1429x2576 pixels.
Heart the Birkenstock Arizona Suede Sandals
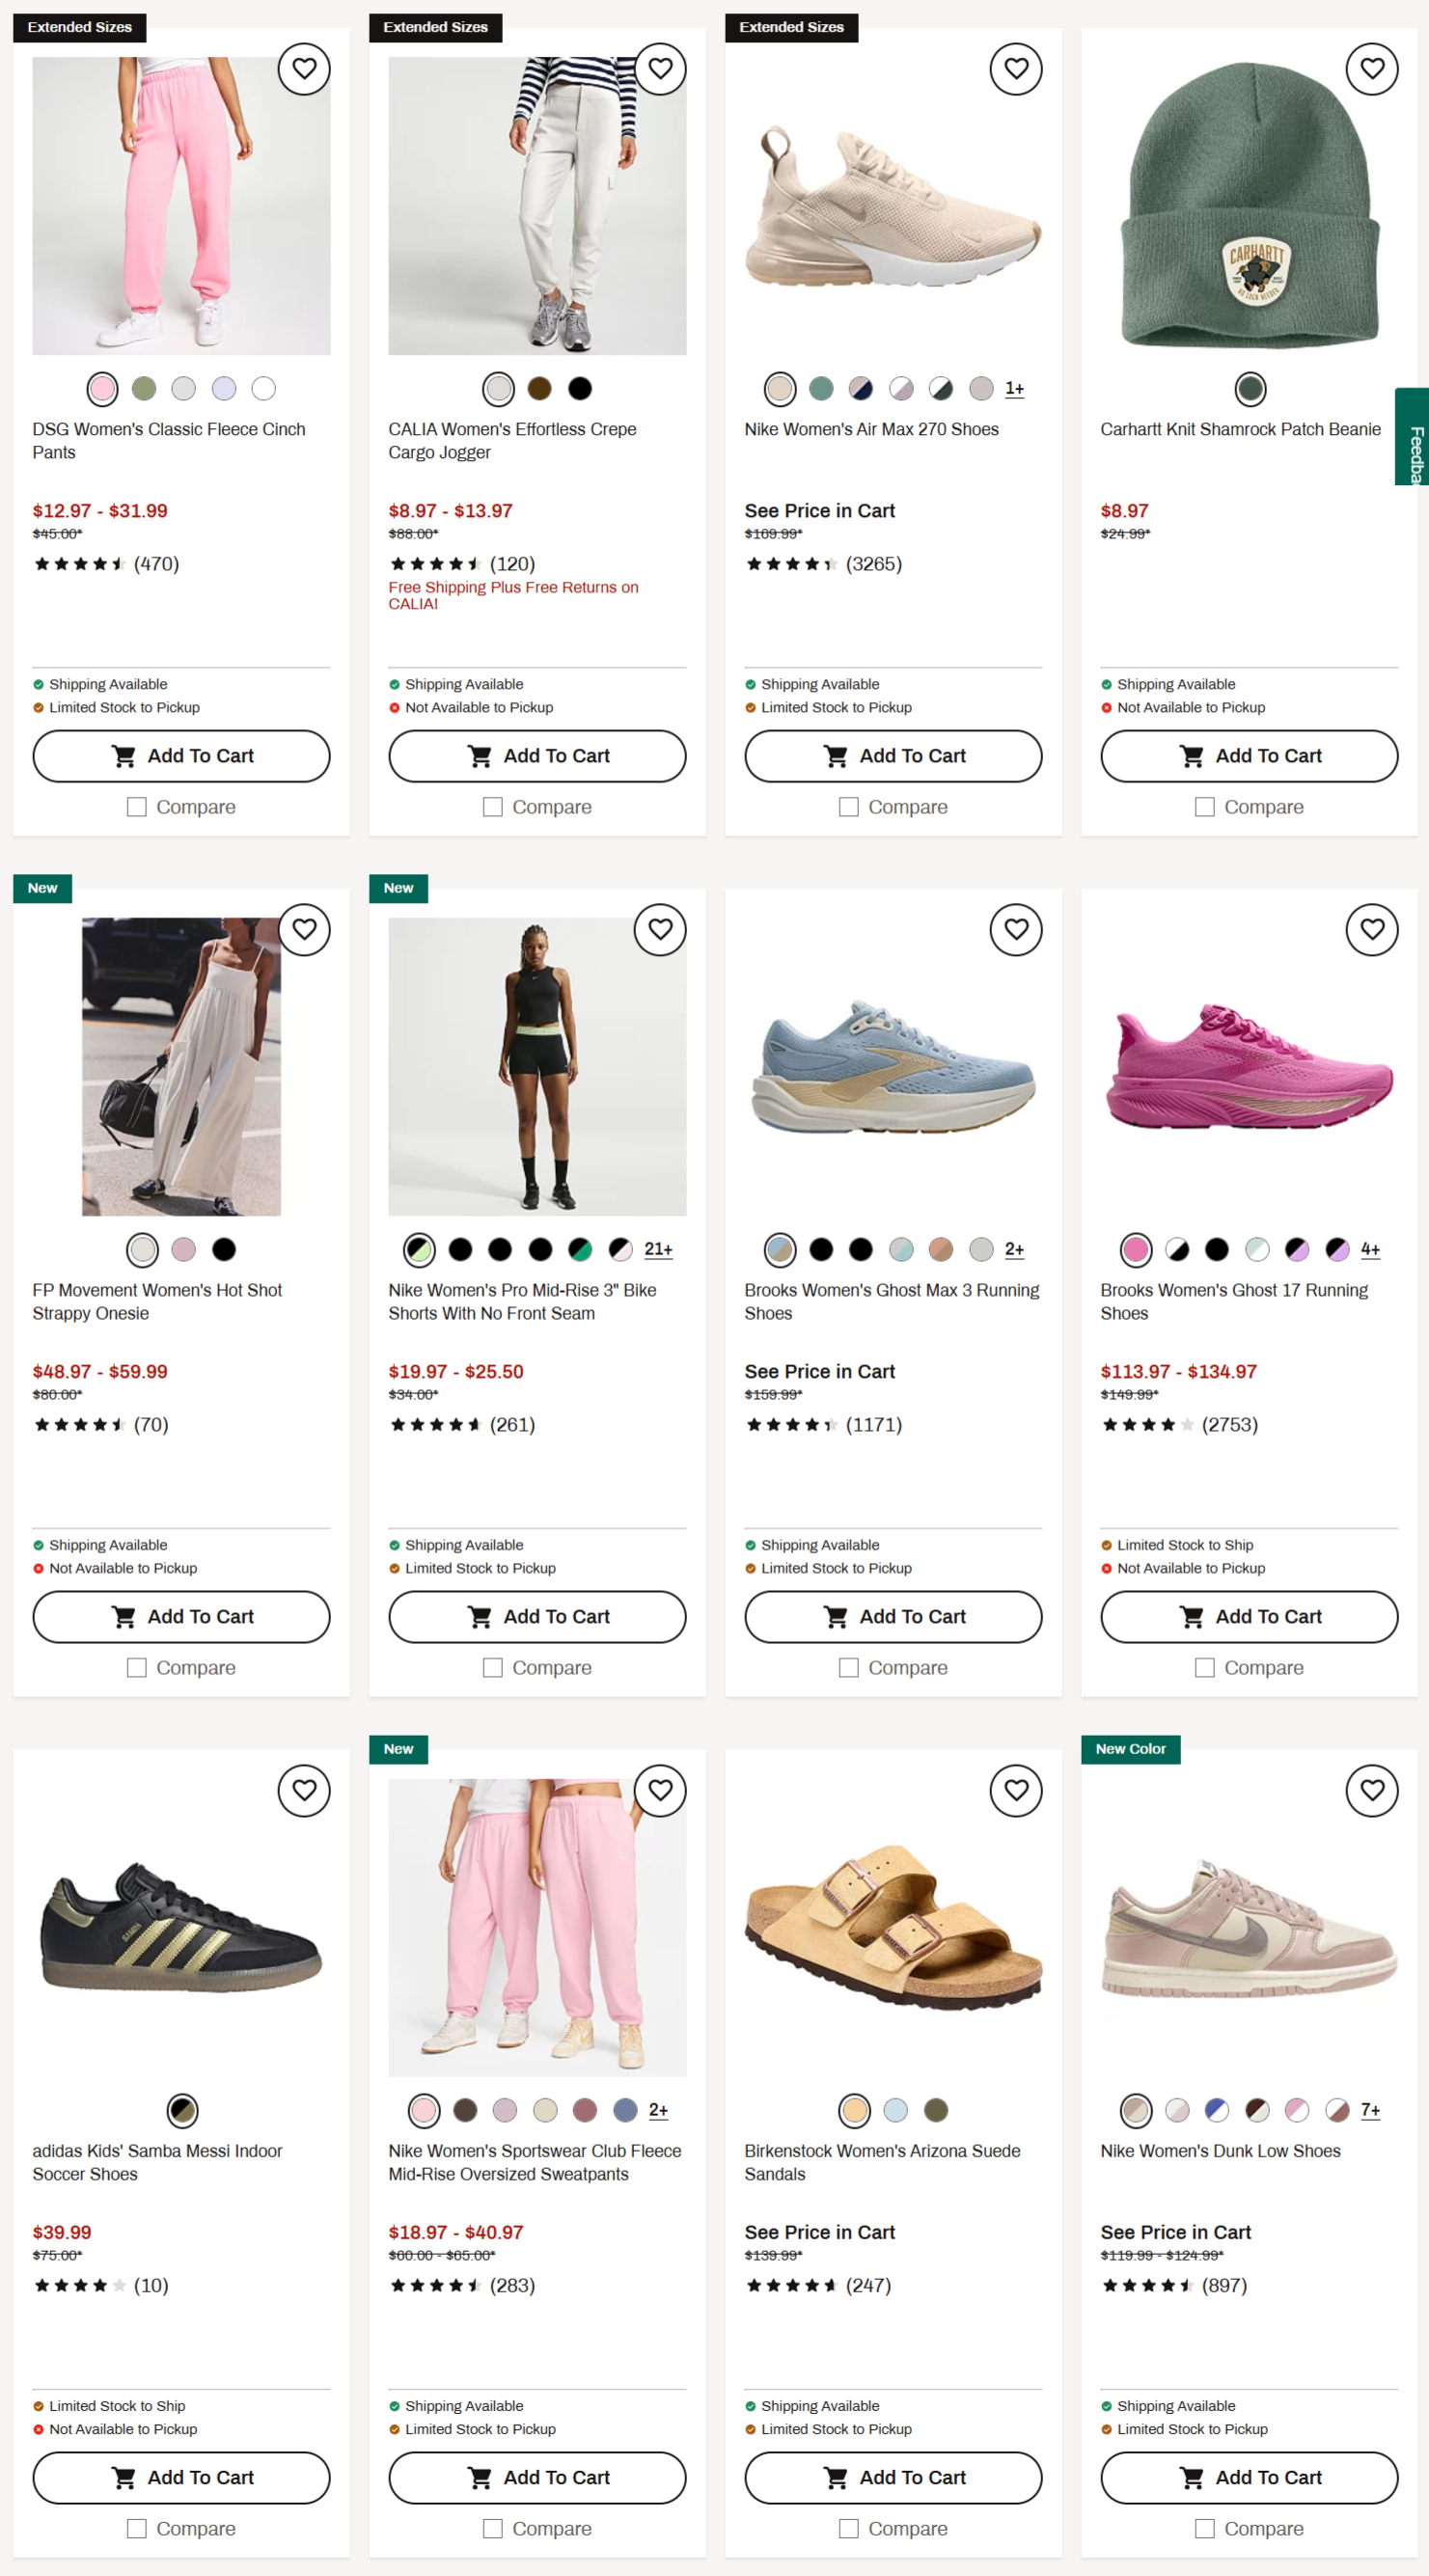coord(1016,1791)
